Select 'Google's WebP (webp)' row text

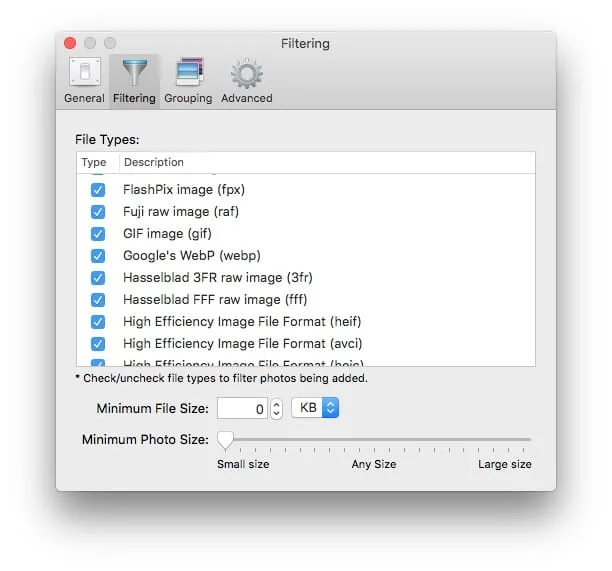(x=192, y=256)
